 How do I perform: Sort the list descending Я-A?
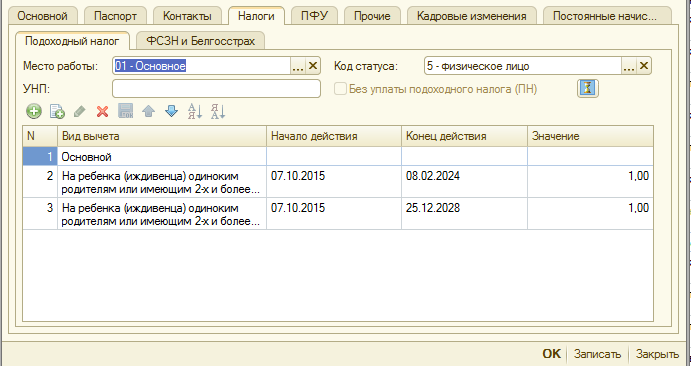coord(218,111)
